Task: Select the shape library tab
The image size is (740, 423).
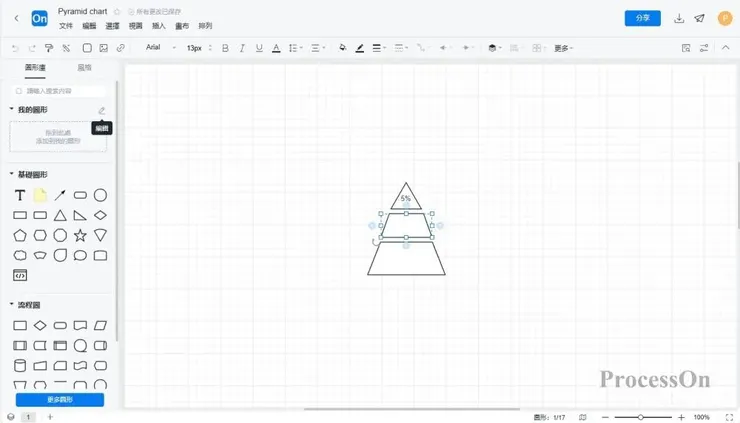Action: (x=35, y=68)
